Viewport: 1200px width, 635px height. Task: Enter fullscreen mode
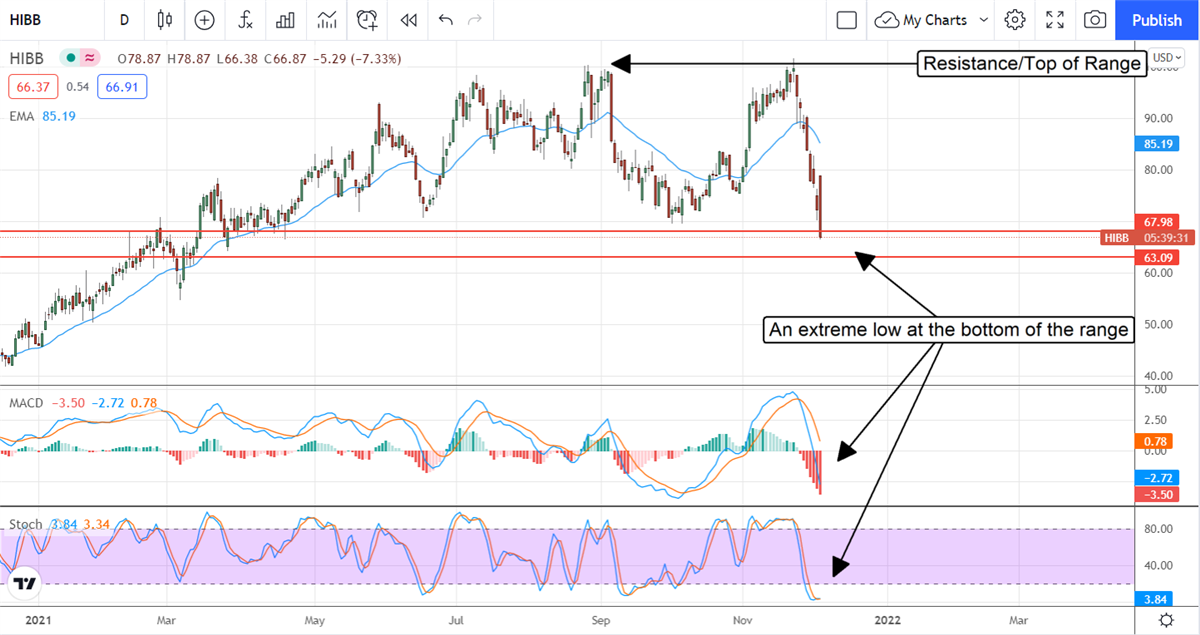tap(1055, 19)
